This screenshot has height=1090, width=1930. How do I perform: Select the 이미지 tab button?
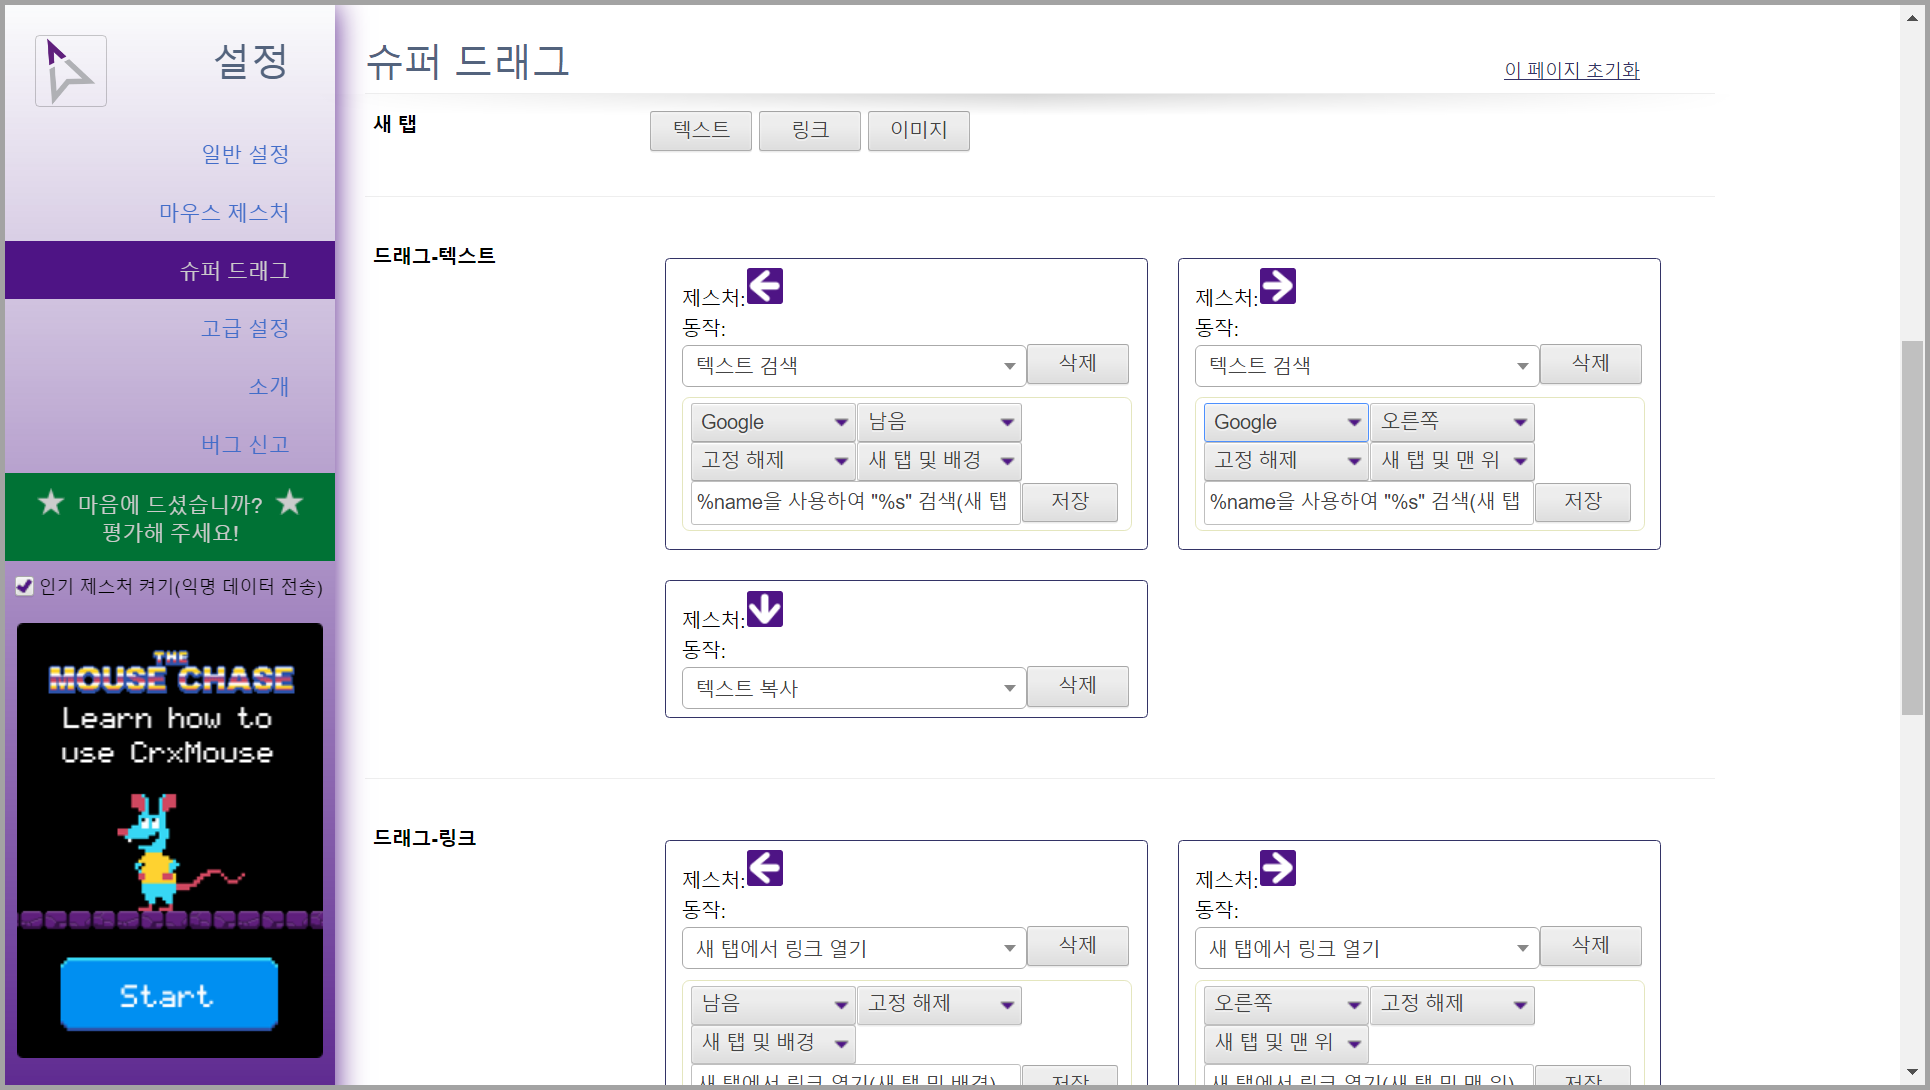click(918, 130)
